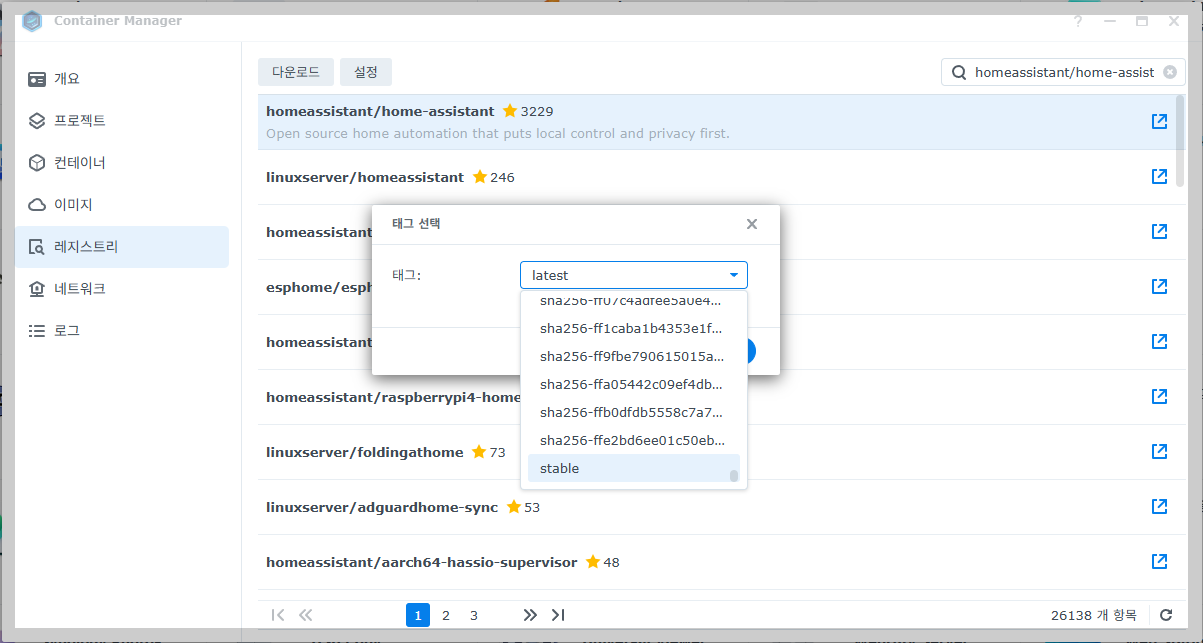Viewport: 1203px width, 643px height.
Task: Open 네트워크 in the sidebar
Action: 121,288
